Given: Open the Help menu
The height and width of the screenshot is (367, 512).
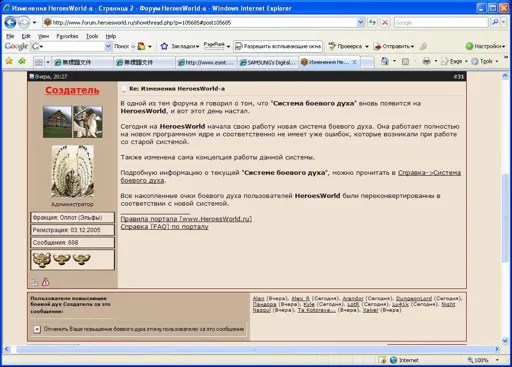Looking at the screenshot, I should 111,36.
